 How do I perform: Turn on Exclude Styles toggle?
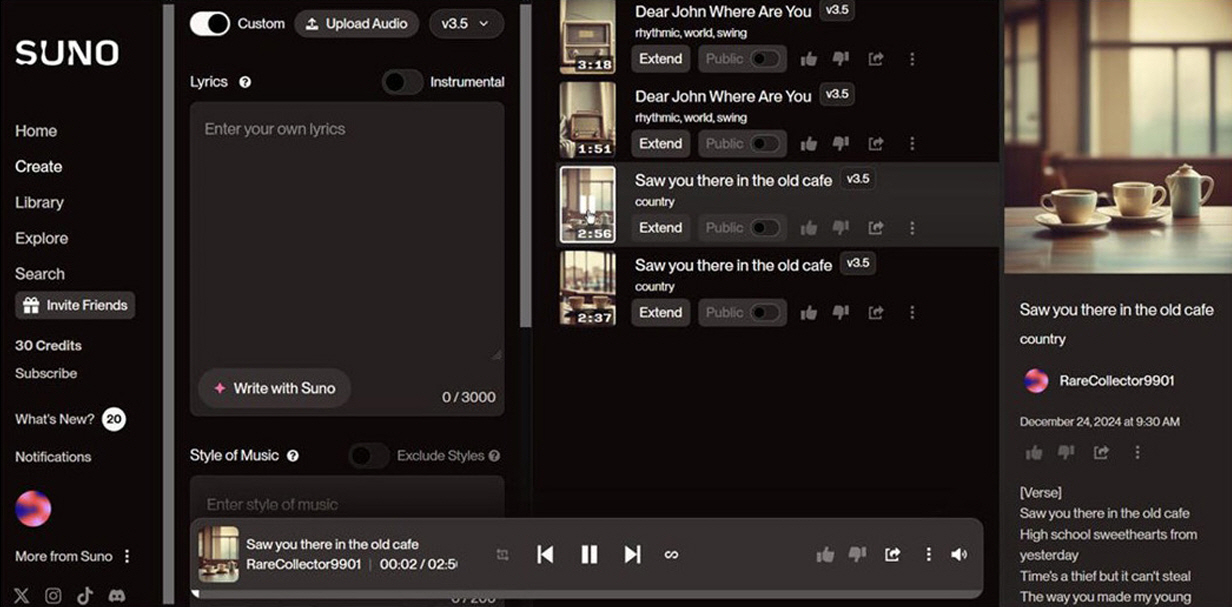click(369, 456)
